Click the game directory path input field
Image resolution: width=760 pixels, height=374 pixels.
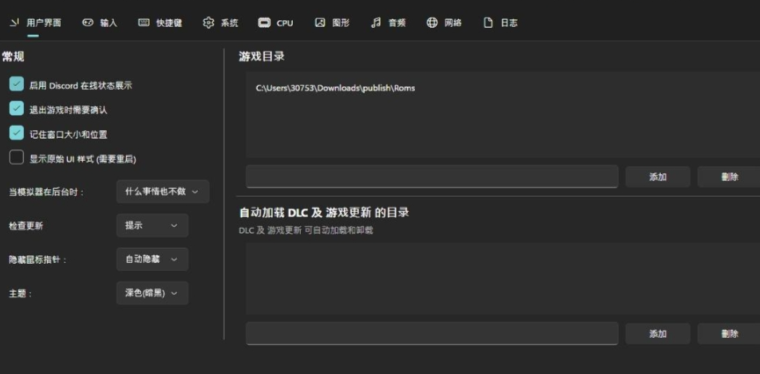pos(432,176)
